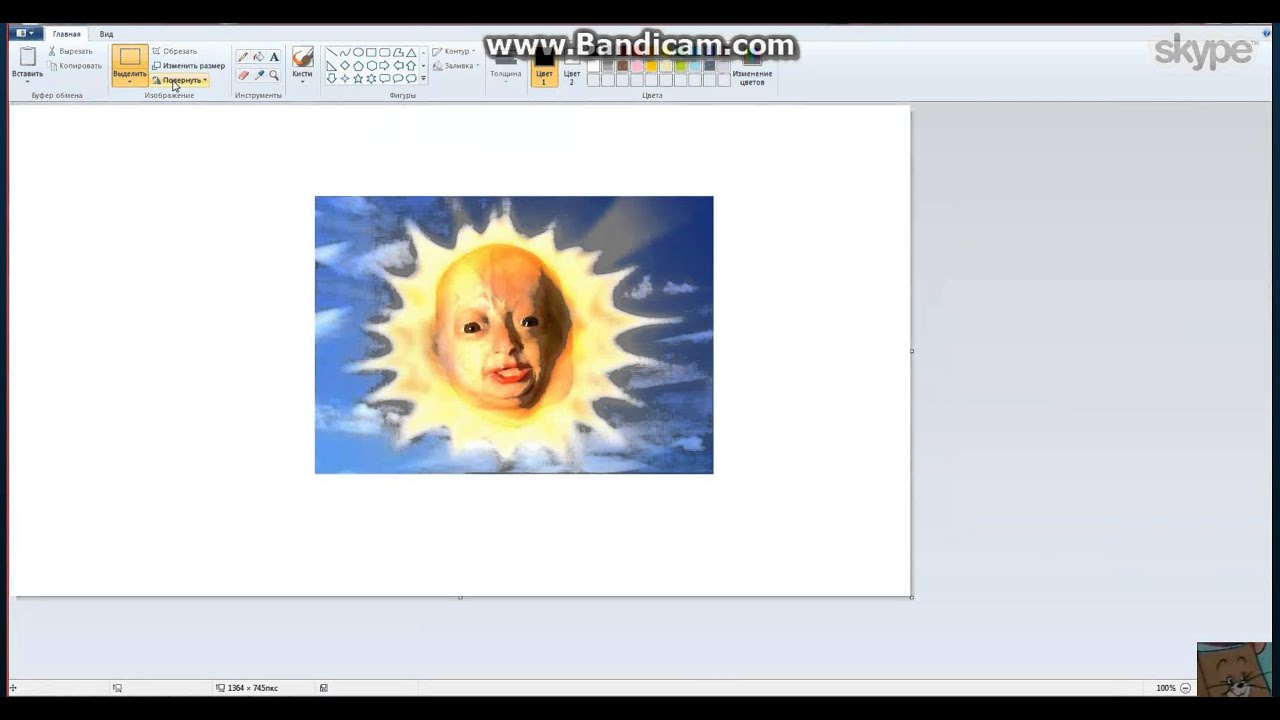This screenshot has height=720, width=1280.
Task: Choose the Down arrow shape
Action: pyautogui.click(x=332, y=79)
